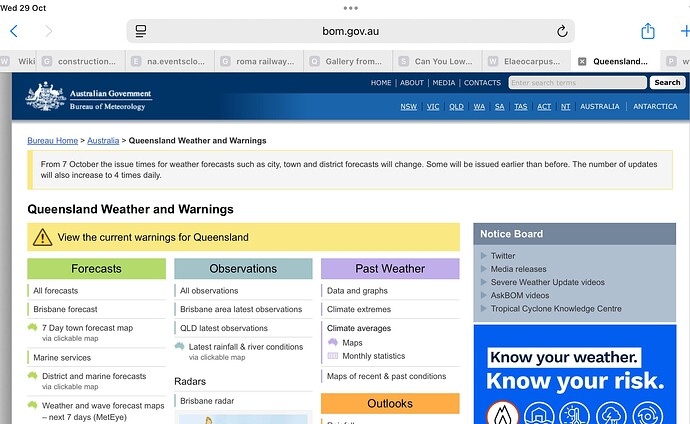
Task: Open the CONTACTS header menu item
Action: tap(482, 83)
